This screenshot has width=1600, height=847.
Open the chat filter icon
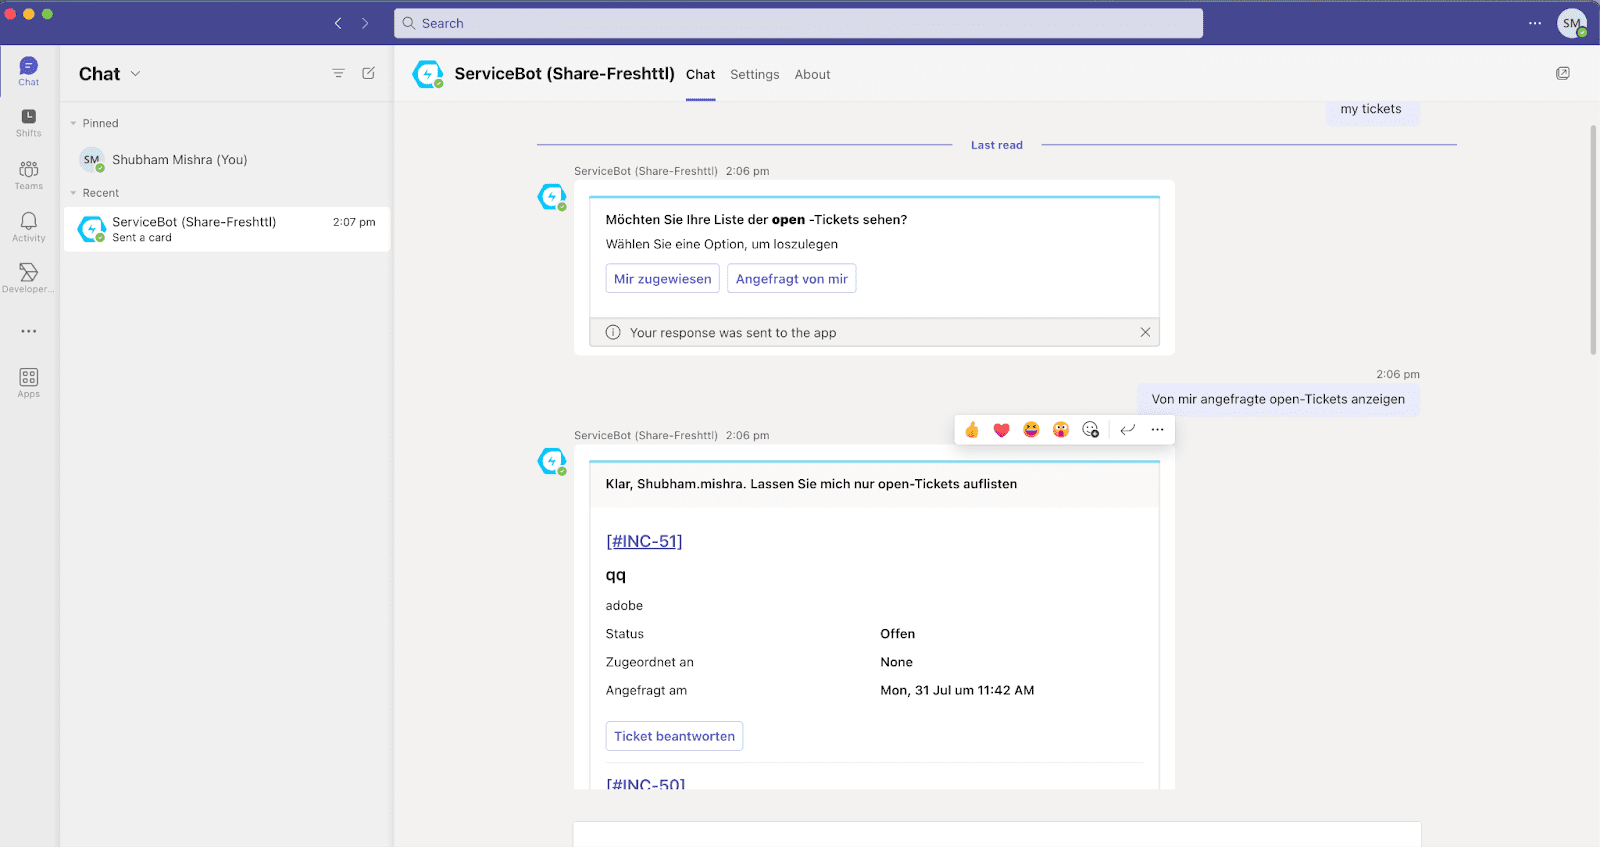[x=339, y=73]
